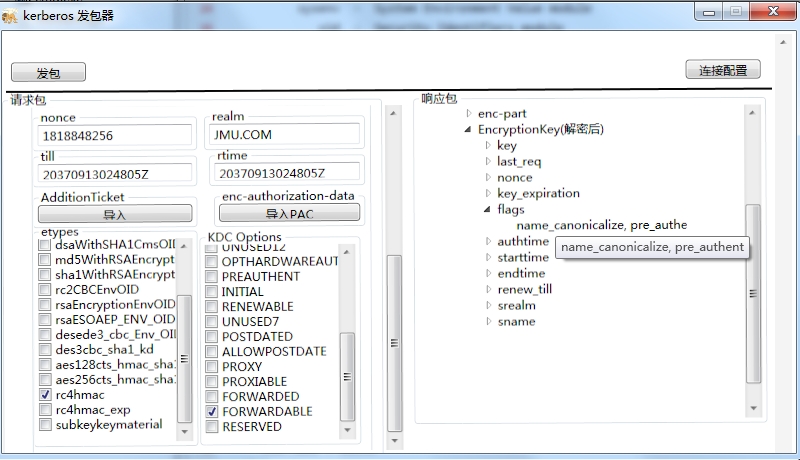Click the 发包 send packet button
Viewport: 800px width, 460px height.
pyautogui.click(x=48, y=73)
